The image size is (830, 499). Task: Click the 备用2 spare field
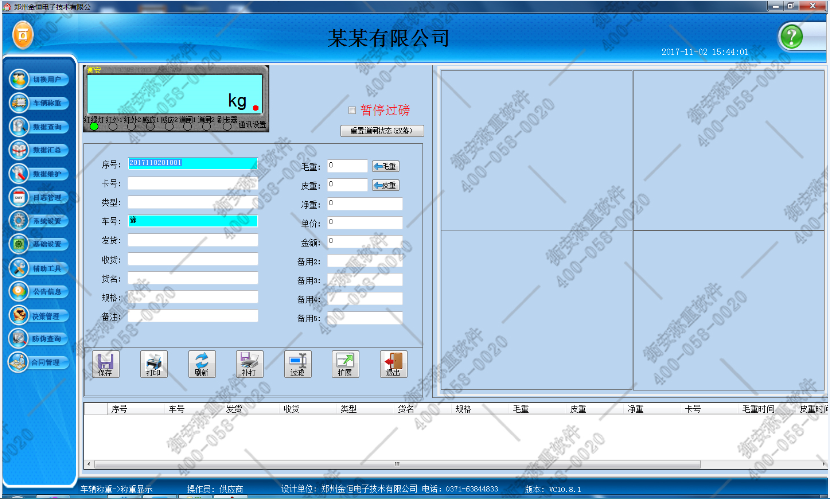(x=365, y=261)
